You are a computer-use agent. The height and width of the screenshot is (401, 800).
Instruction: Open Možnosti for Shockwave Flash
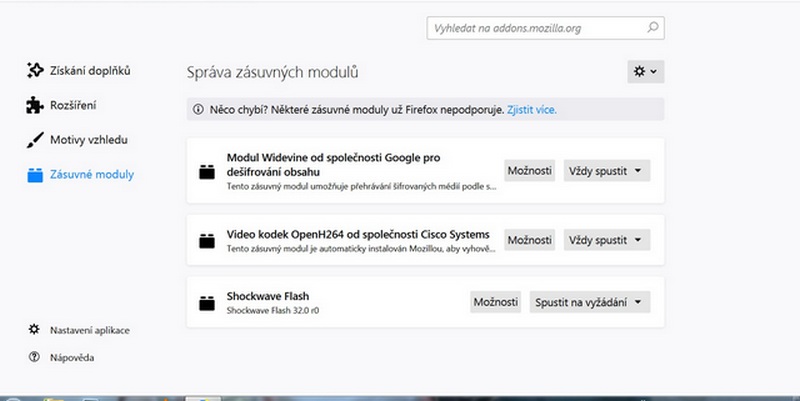(x=495, y=302)
